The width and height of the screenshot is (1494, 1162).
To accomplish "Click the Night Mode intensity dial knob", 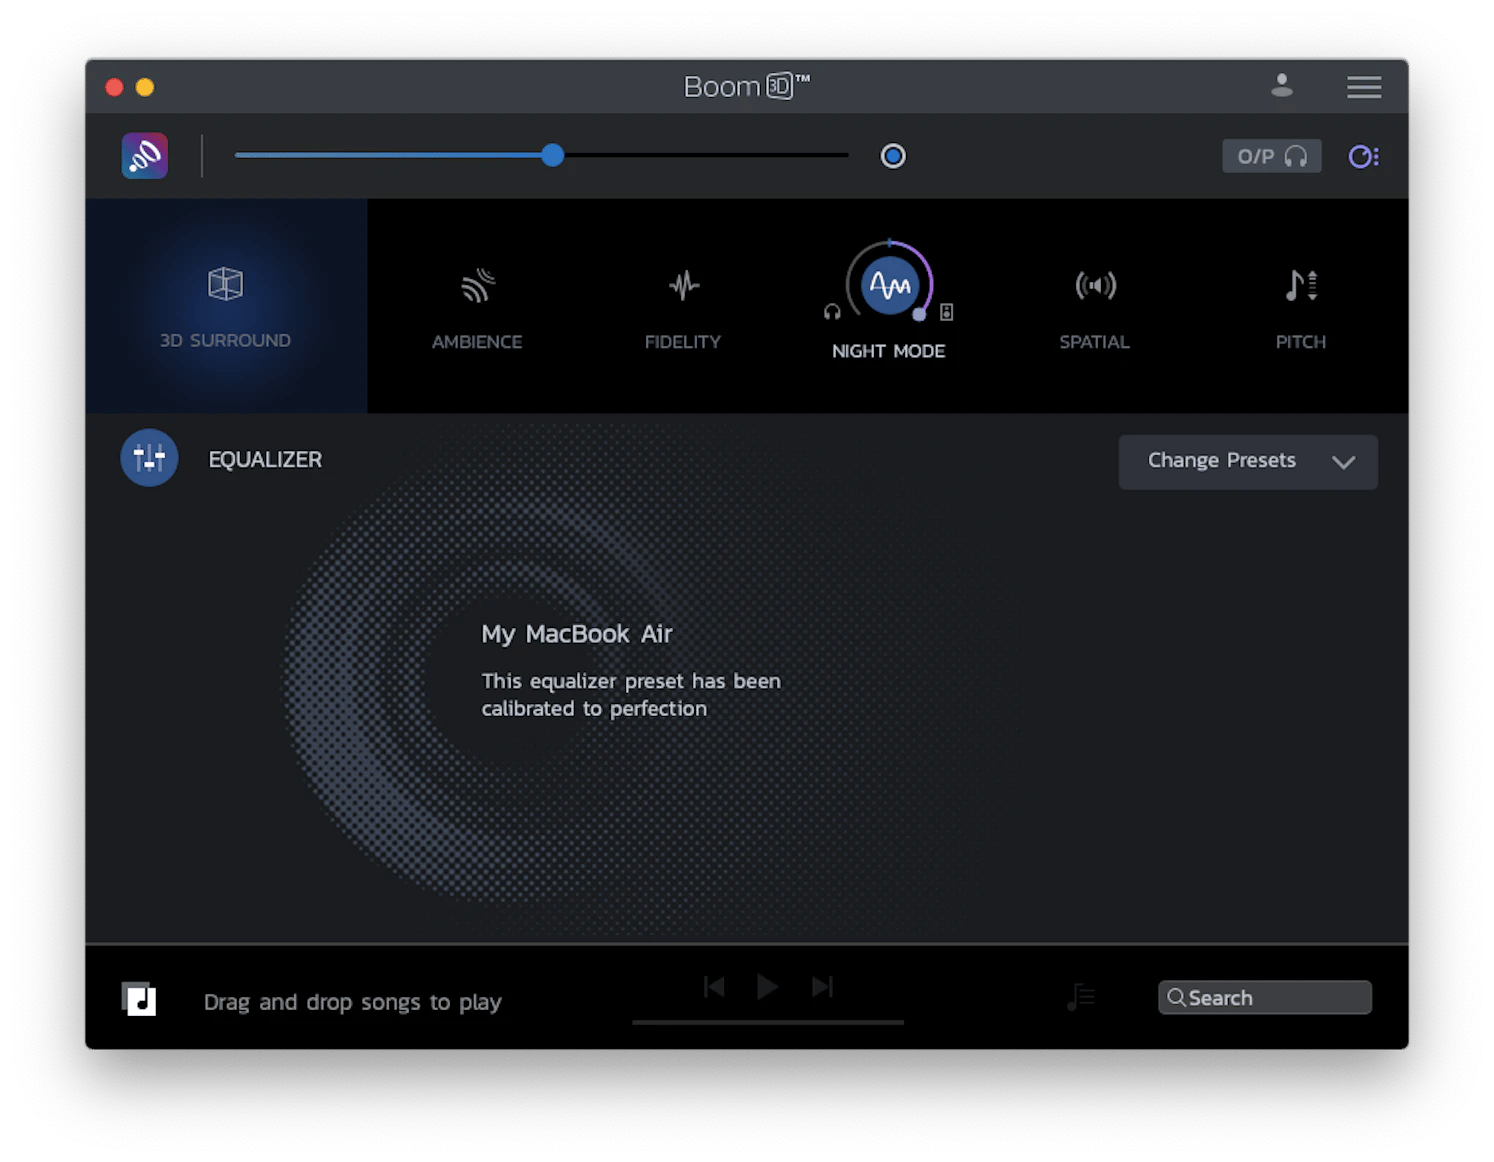I will (919, 314).
